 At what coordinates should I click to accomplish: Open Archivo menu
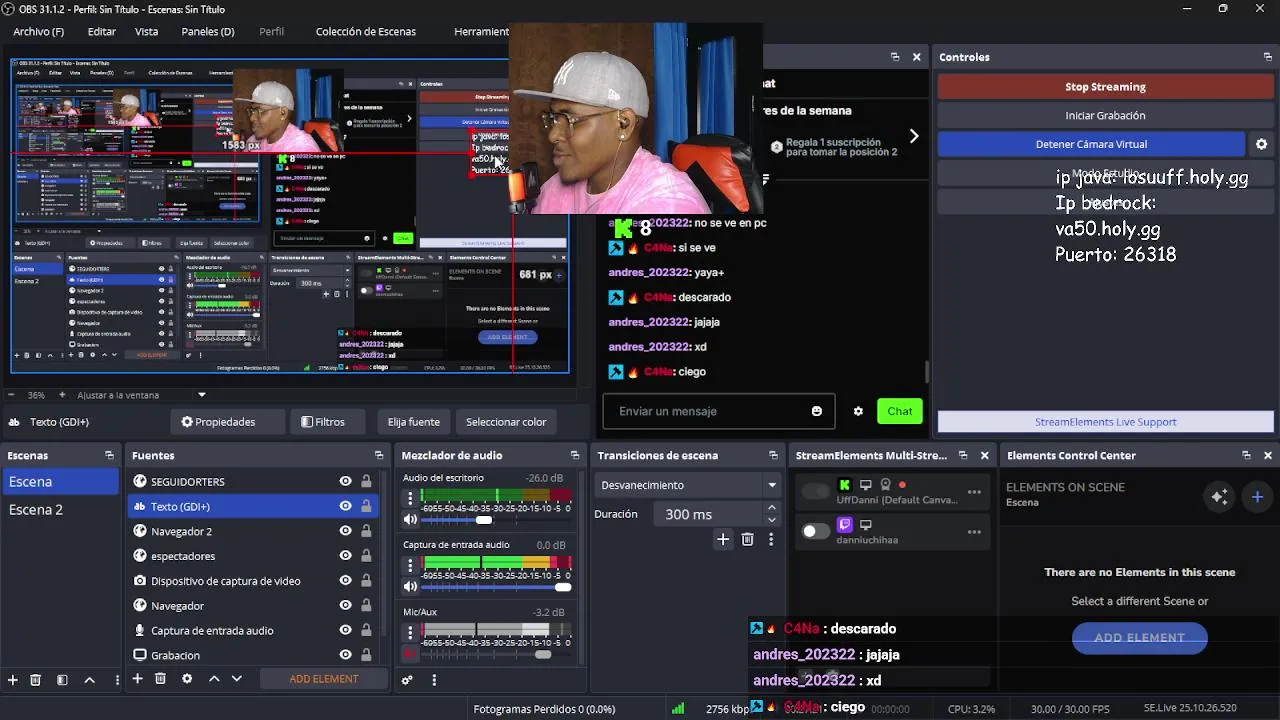pos(38,31)
